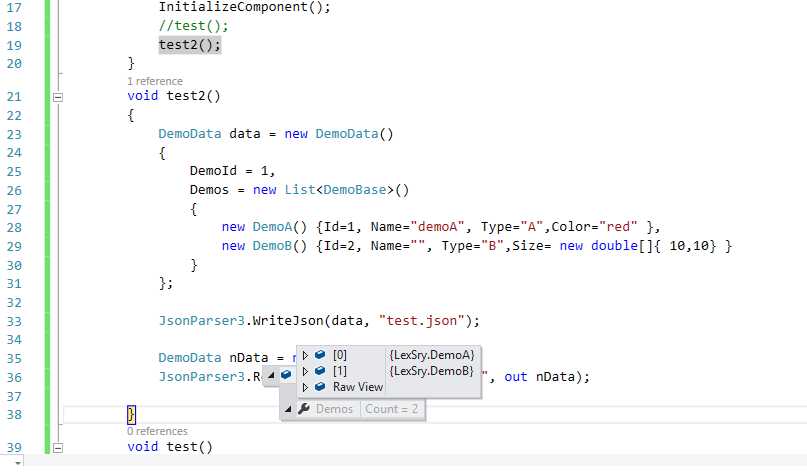This screenshot has width=807, height=472.
Task: Collapse the Demos Count = 2 datatip row
Action: (x=288, y=409)
